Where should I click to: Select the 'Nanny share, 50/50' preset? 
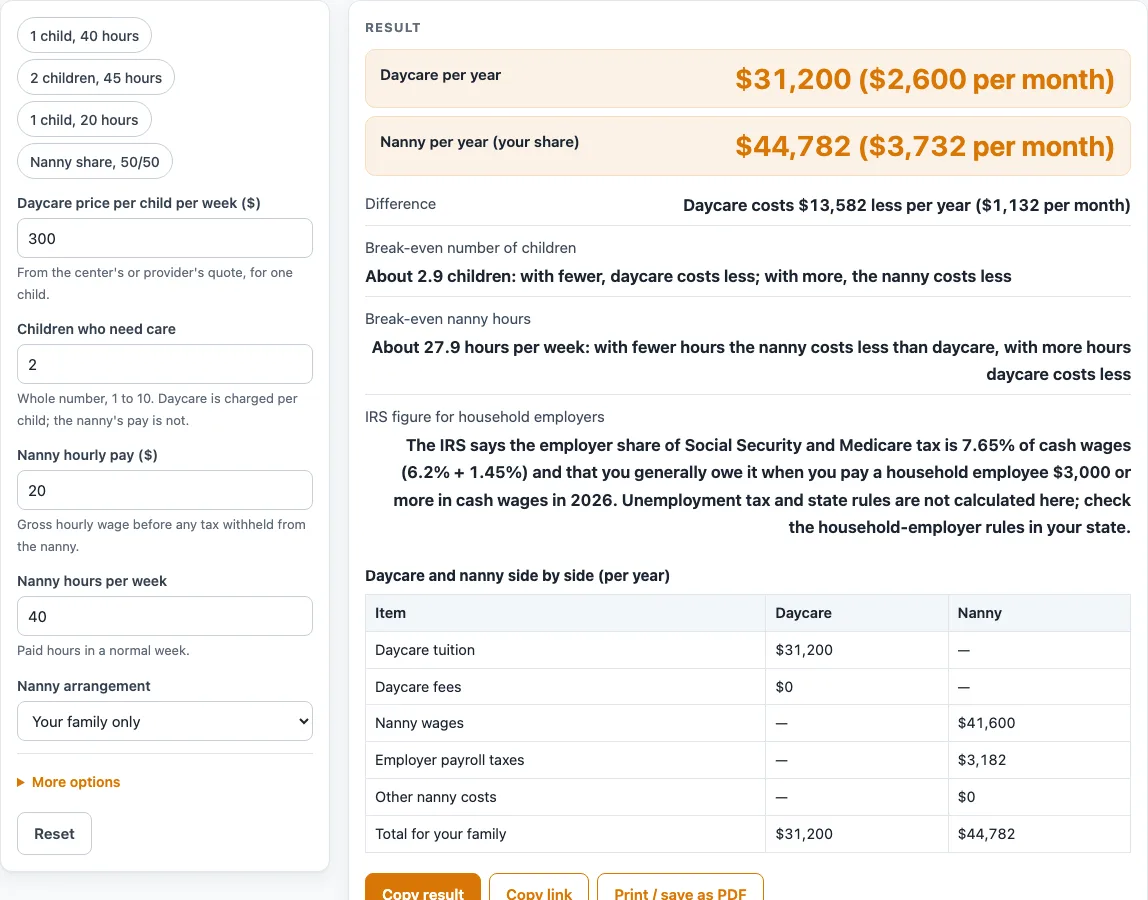[x=94, y=162]
